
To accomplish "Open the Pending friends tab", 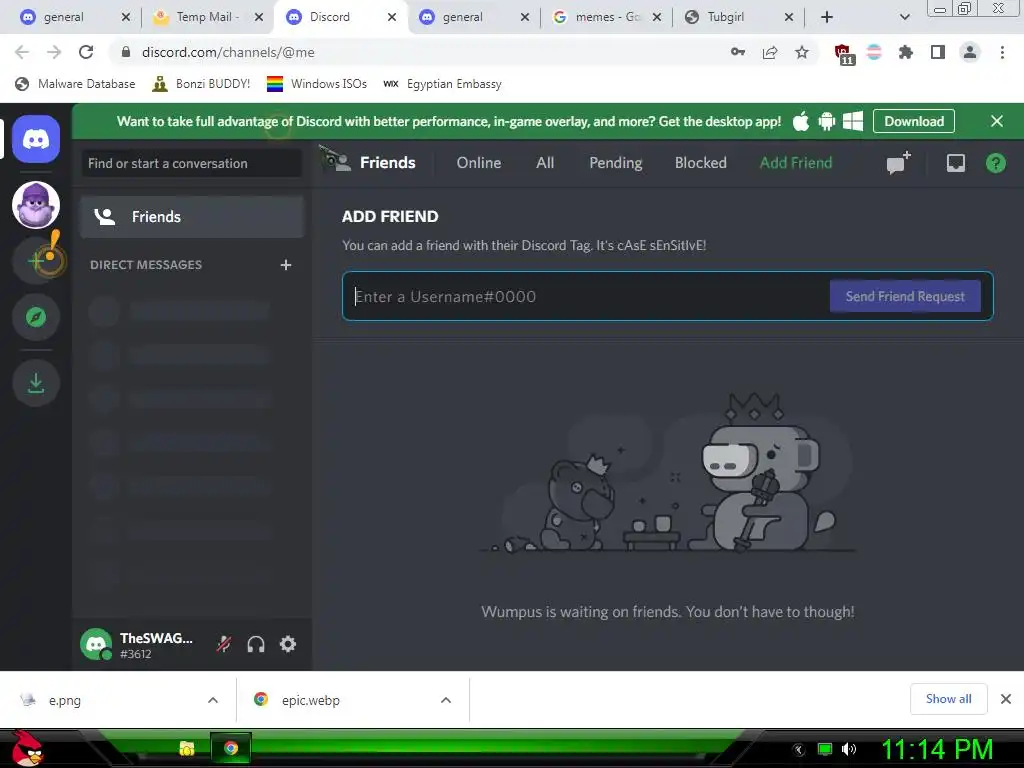I will coord(616,163).
